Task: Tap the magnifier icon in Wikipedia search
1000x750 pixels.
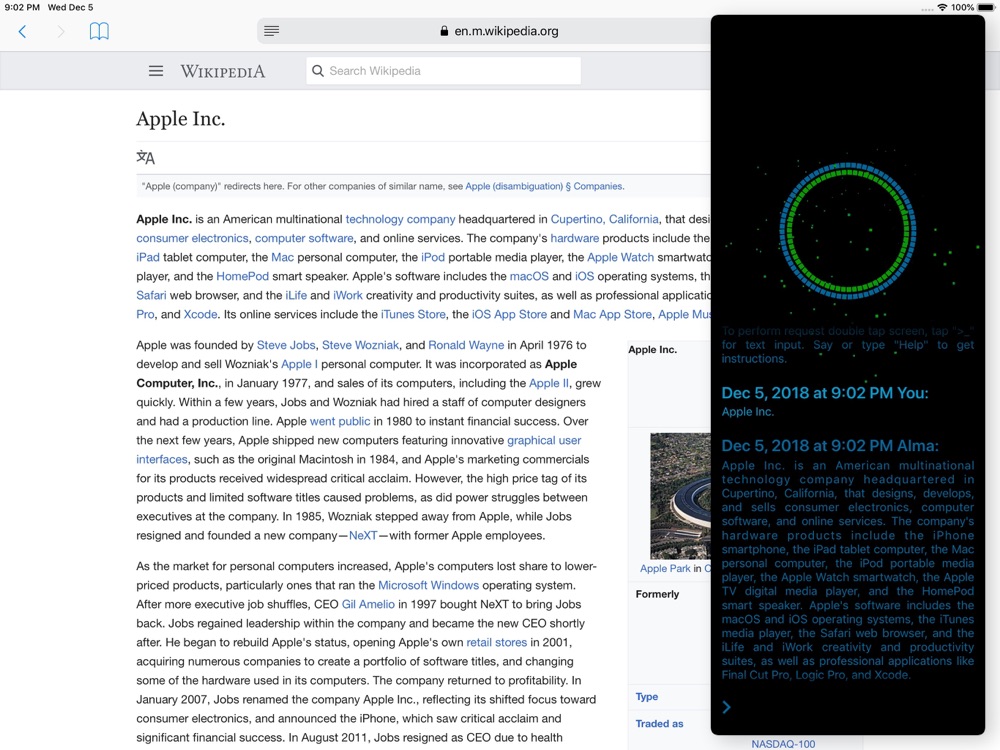Action: 318,71
